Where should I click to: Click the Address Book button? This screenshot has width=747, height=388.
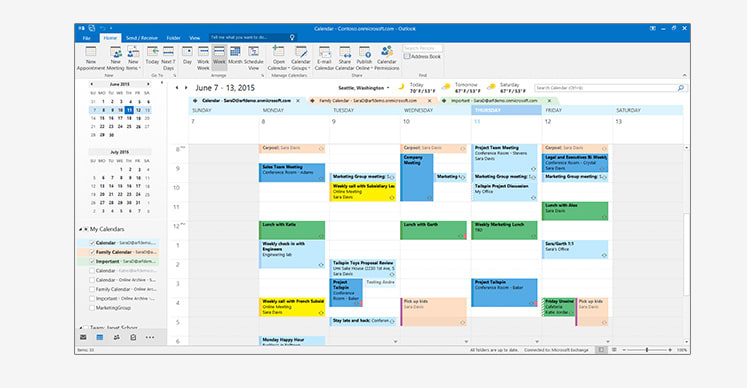pos(423,56)
